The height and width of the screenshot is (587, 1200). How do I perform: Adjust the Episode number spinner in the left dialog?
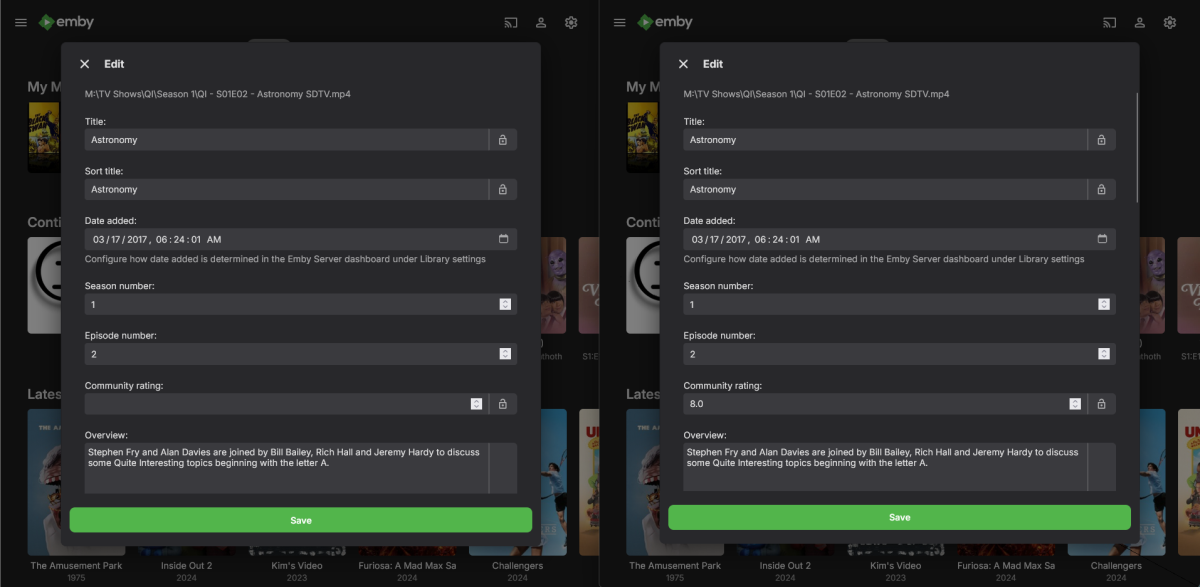(505, 354)
